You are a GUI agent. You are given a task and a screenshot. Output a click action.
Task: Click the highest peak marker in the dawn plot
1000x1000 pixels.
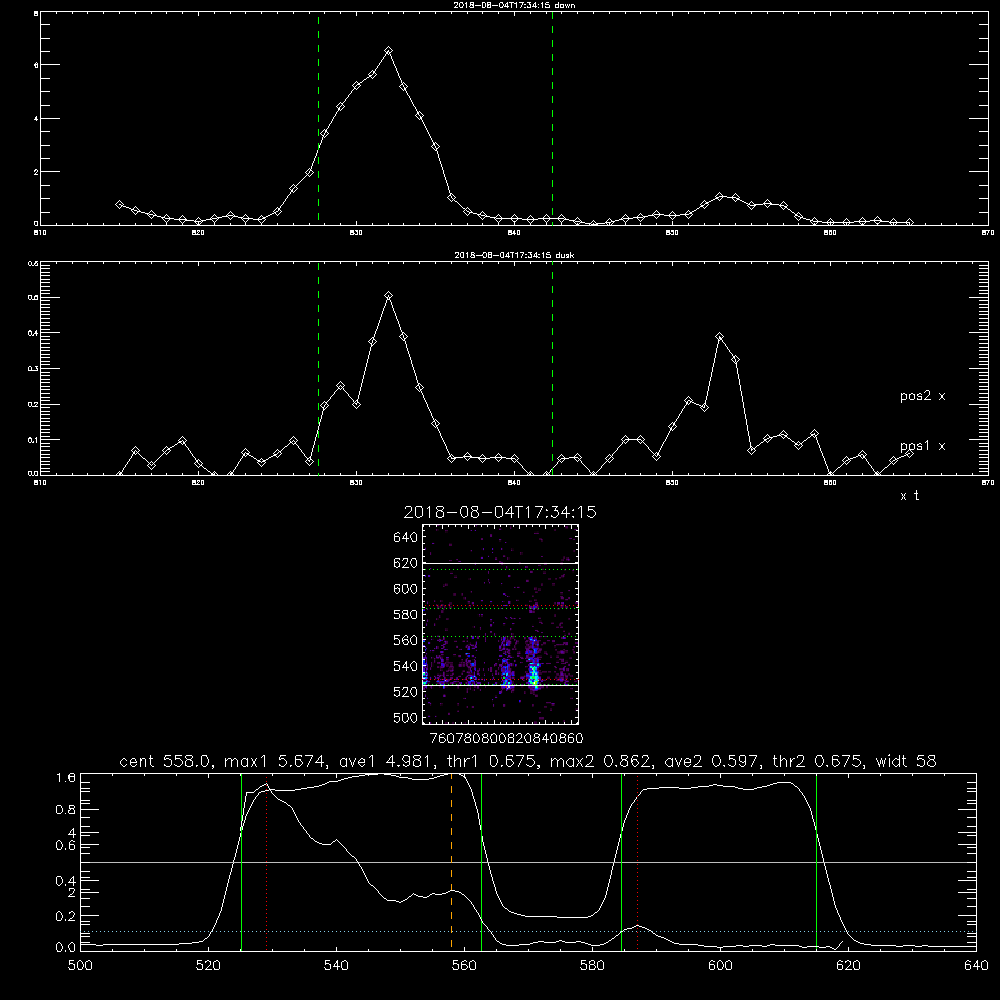click(x=388, y=50)
